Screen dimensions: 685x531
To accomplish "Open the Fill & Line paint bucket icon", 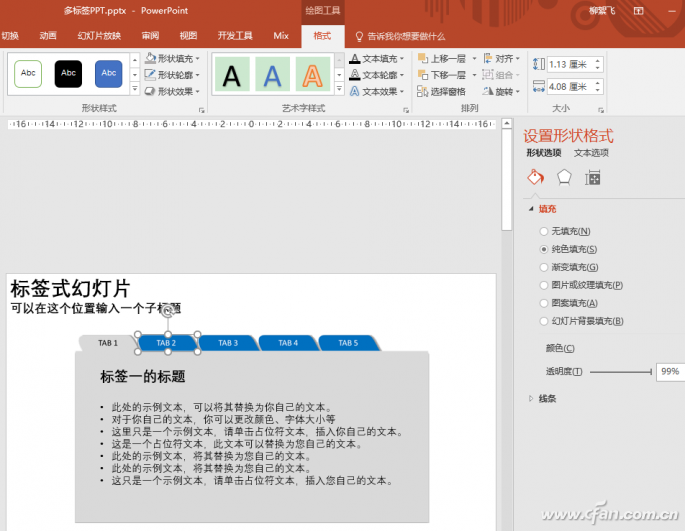I will (x=535, y=177).
